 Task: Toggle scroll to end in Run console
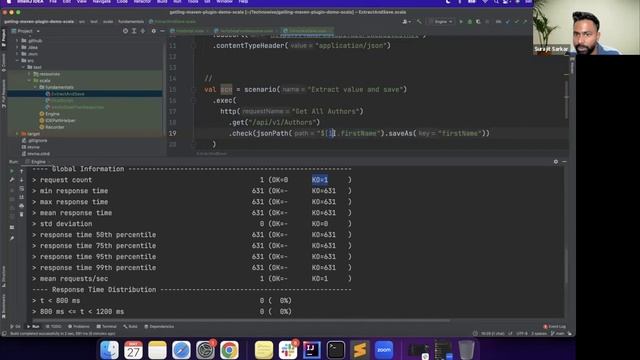(x=22, y=197)
